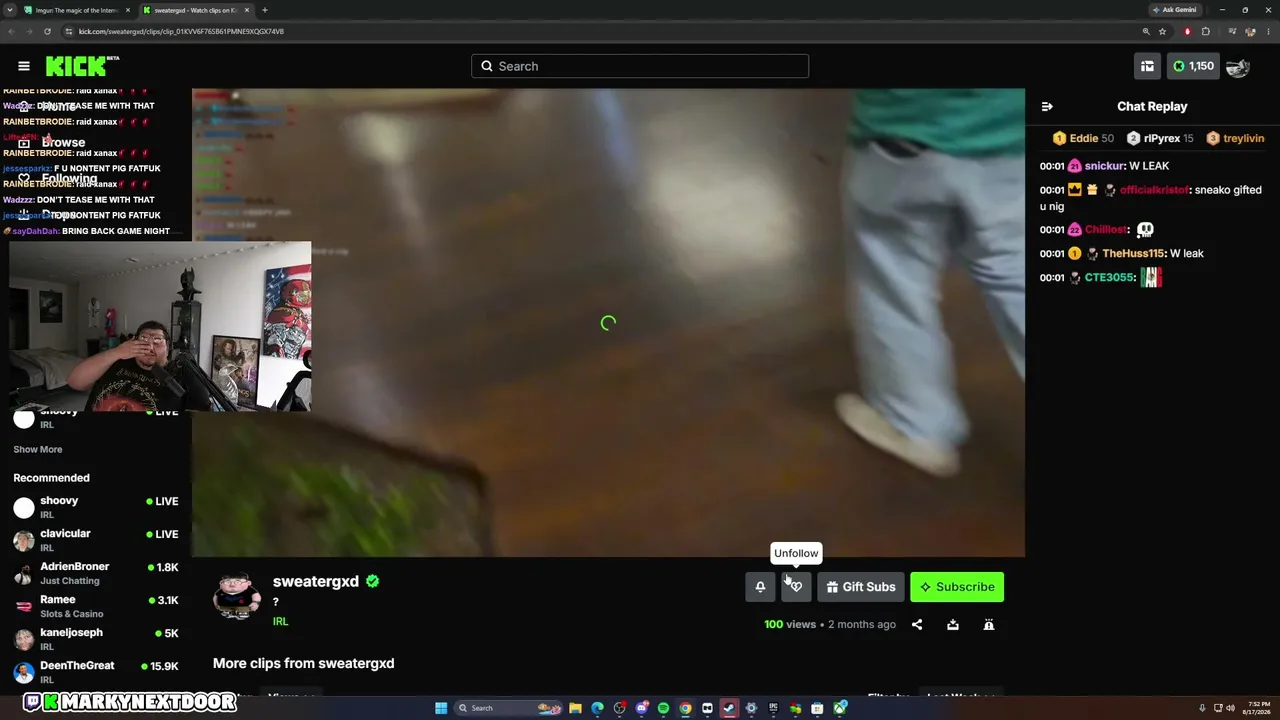The height and width of the screenshot is (720, 1280).
Task: Open the taskbar clock and date
Action: 1255,708
